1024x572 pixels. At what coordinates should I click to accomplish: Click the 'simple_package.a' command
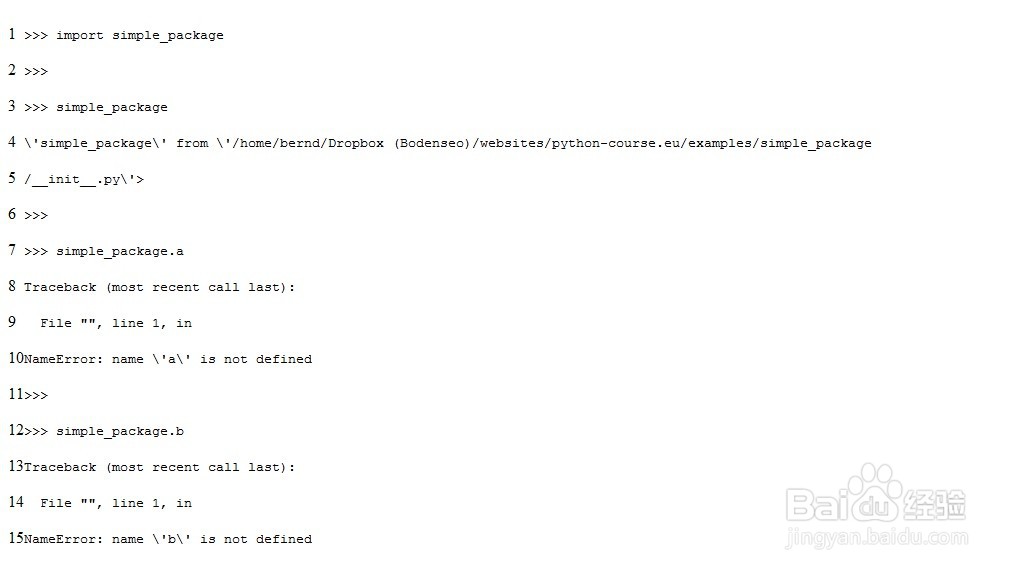click(x=120, y=251)
